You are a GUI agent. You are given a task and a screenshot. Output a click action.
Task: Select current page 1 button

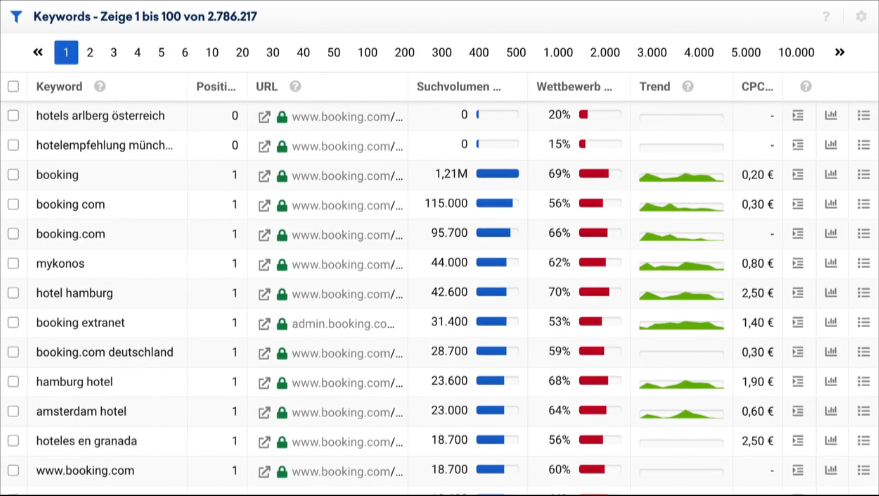(66, 53)
